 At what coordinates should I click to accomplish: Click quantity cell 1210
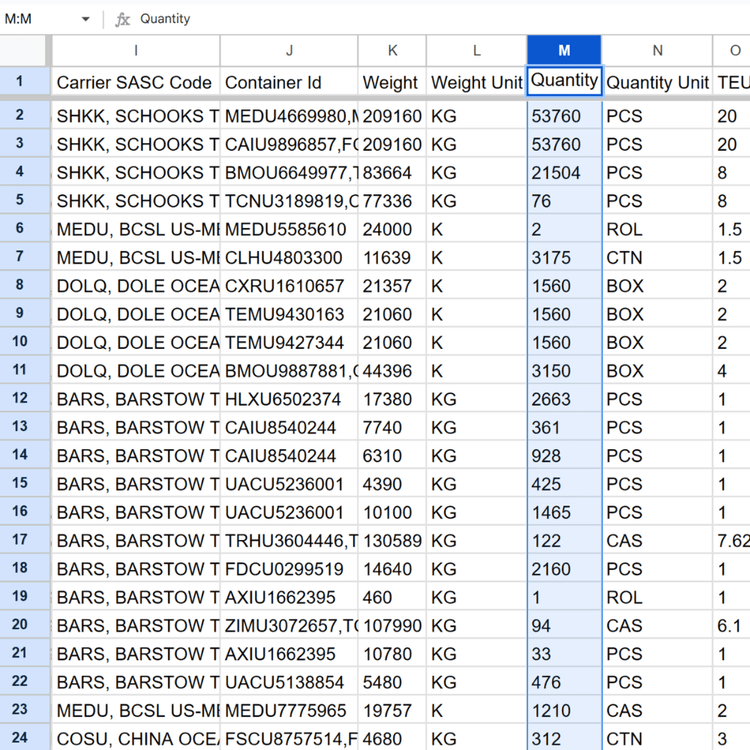click(x=564, y=709)
